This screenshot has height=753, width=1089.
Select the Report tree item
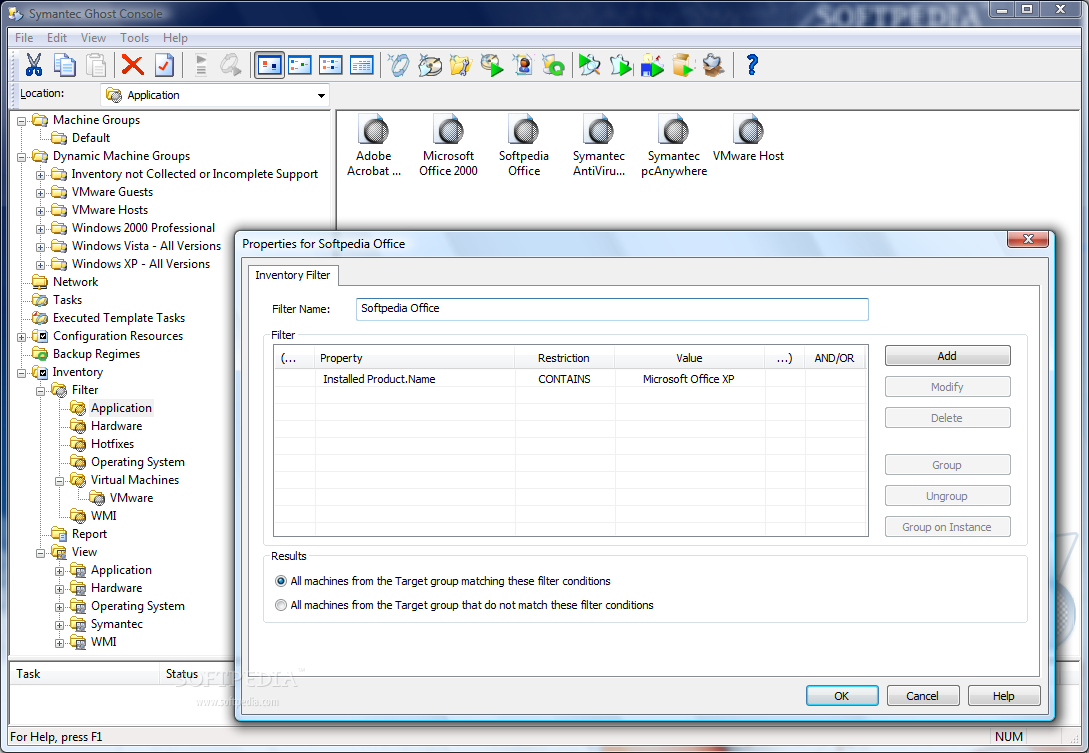(89, 533)
